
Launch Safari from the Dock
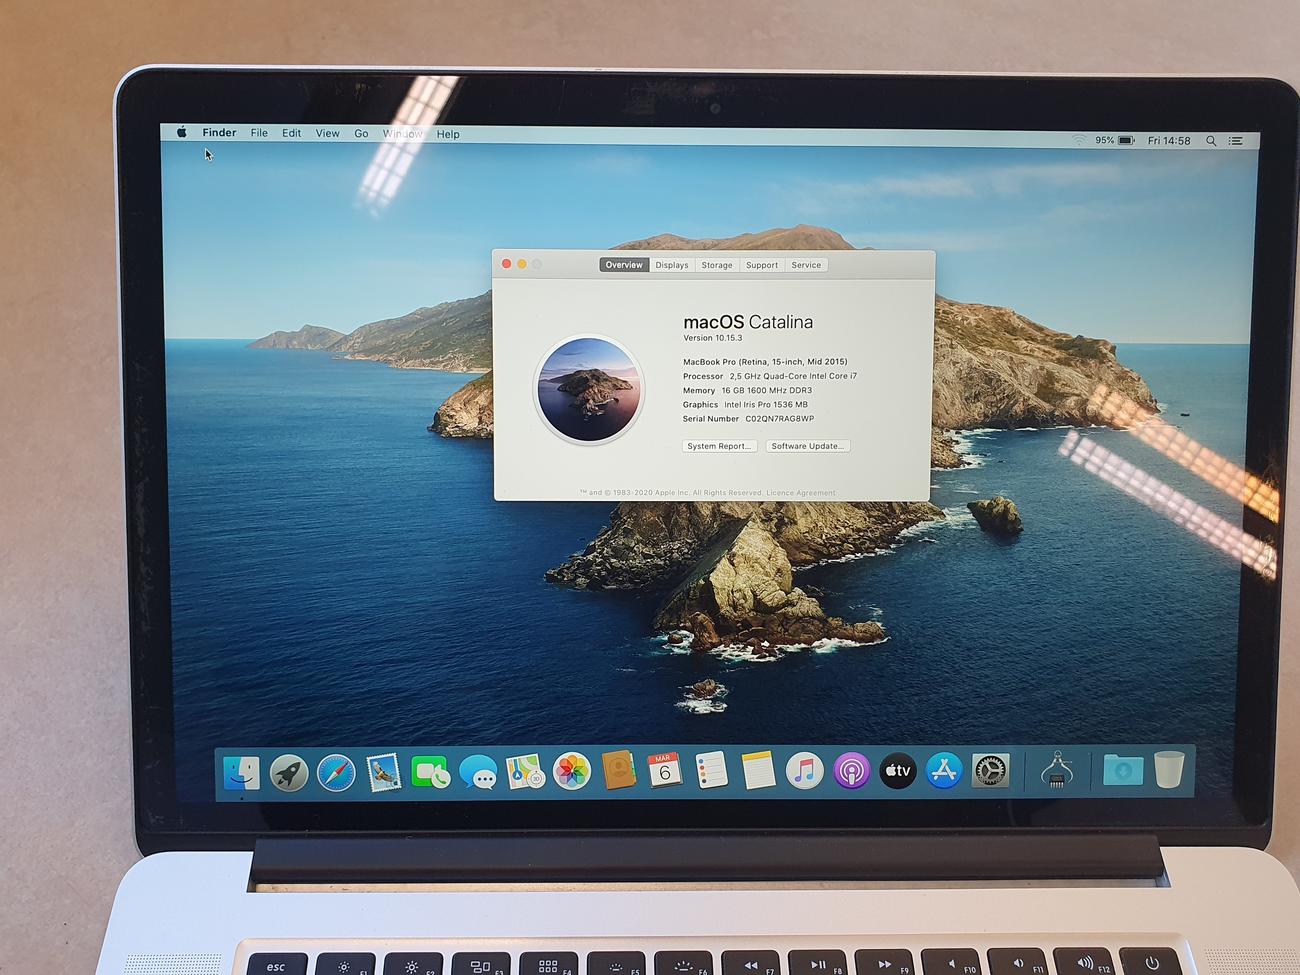pyautogui.click(x=336, y=773)
